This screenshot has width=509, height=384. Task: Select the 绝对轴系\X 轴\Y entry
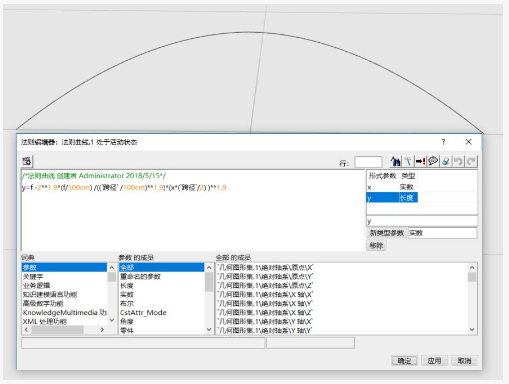tap(265, 303)
